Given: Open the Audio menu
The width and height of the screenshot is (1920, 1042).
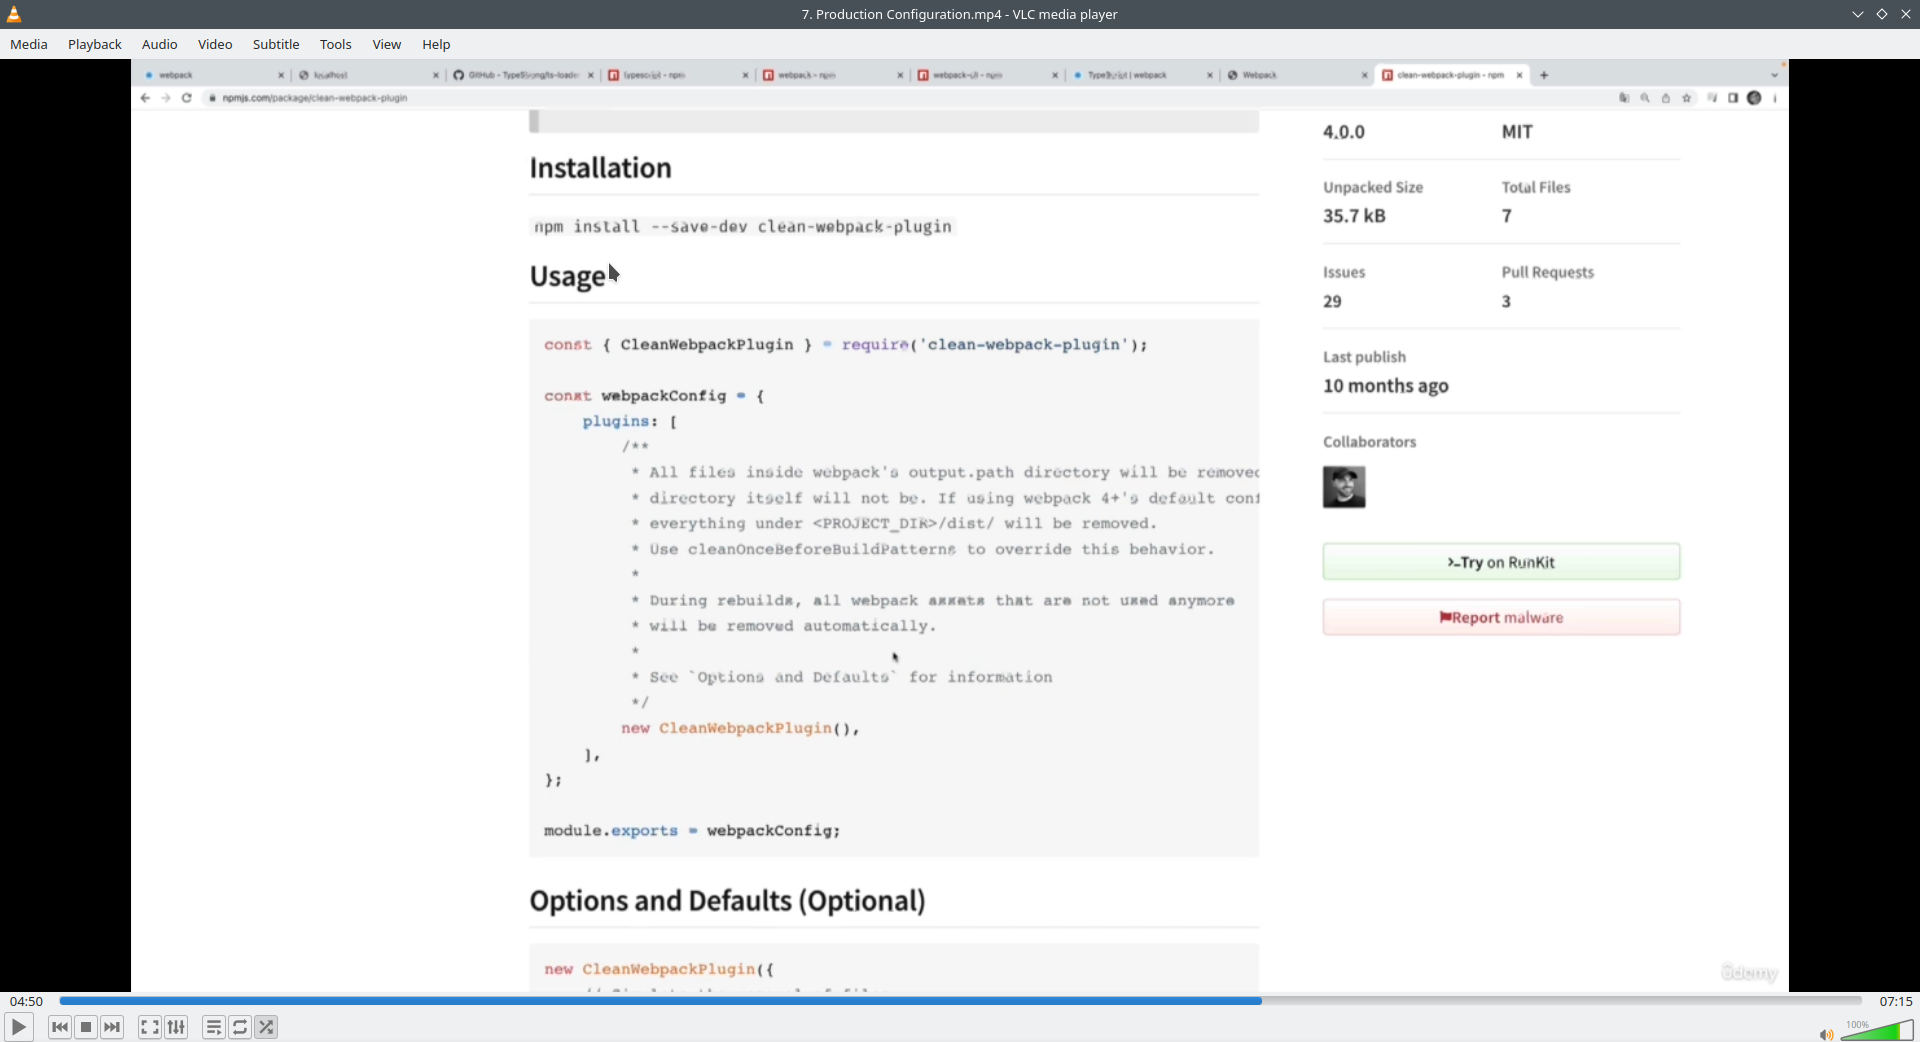Looking at the screenshot, I should [159, 44].
